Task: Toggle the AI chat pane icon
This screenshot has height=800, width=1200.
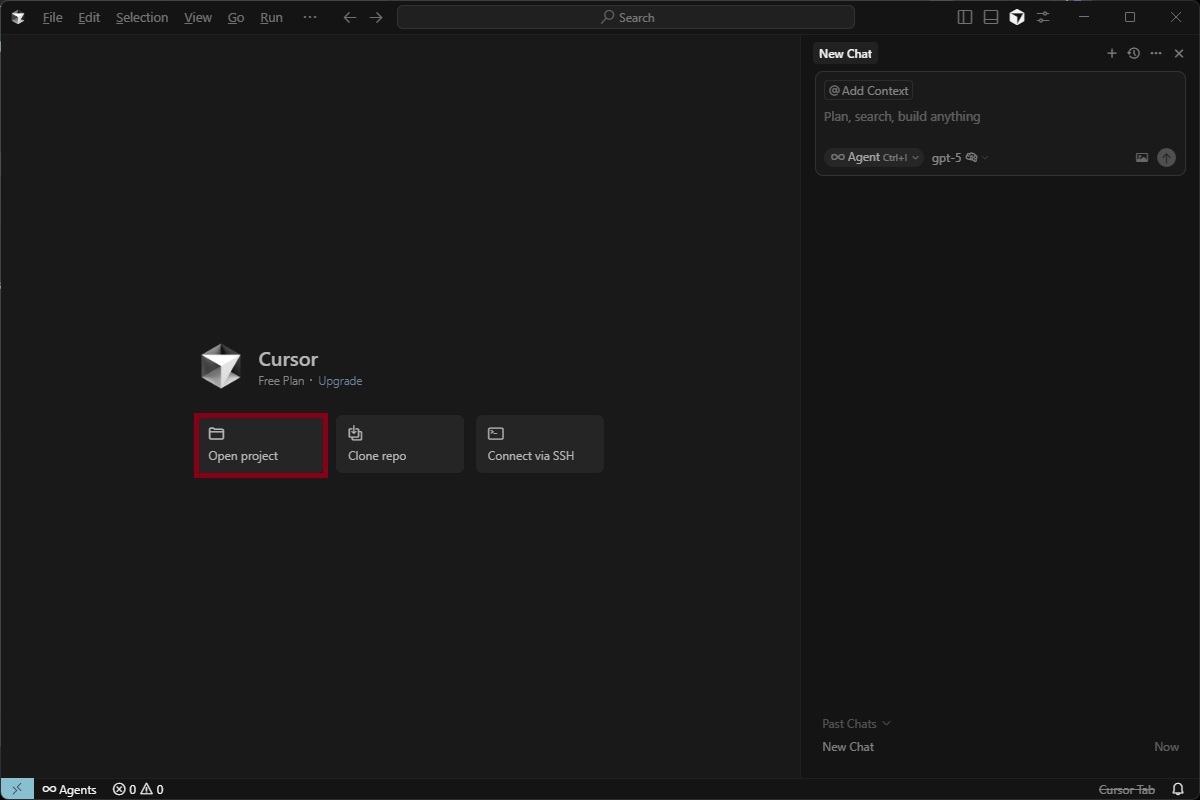Action: (1017, 17)
